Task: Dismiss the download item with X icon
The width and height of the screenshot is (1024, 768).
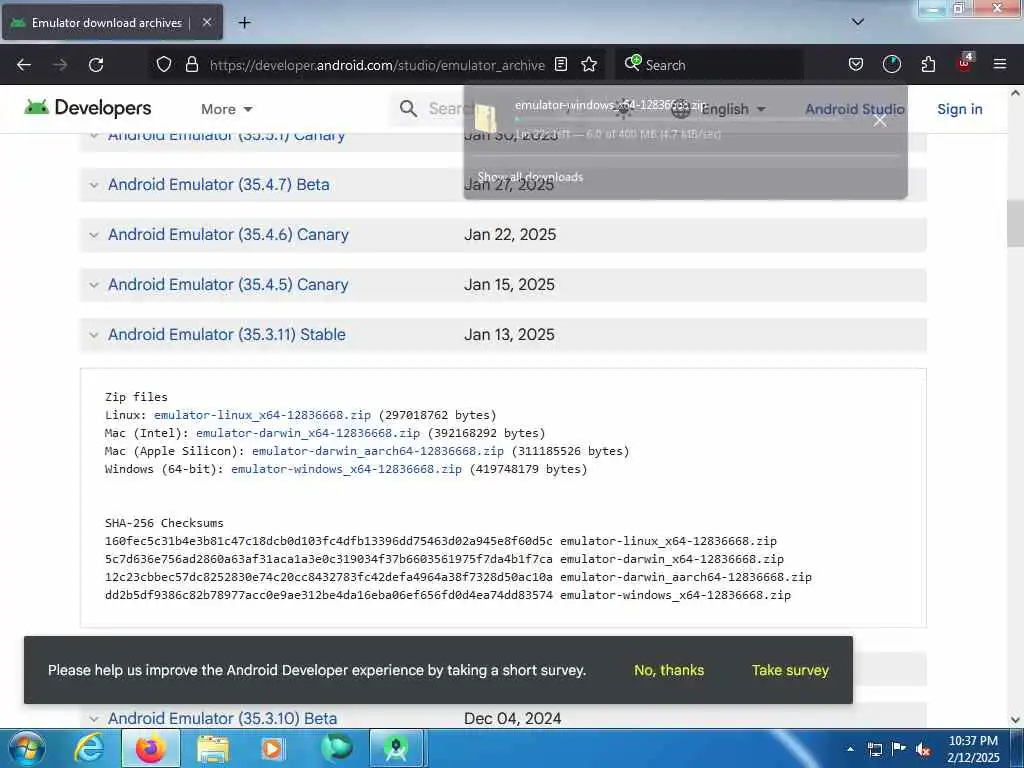Action: [x=880, y=120]
